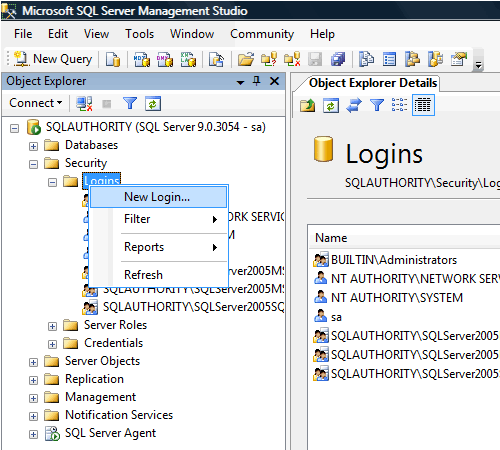Open a new Database Engine Query
The width and height of the screenshot is (500, 450).
113,59
